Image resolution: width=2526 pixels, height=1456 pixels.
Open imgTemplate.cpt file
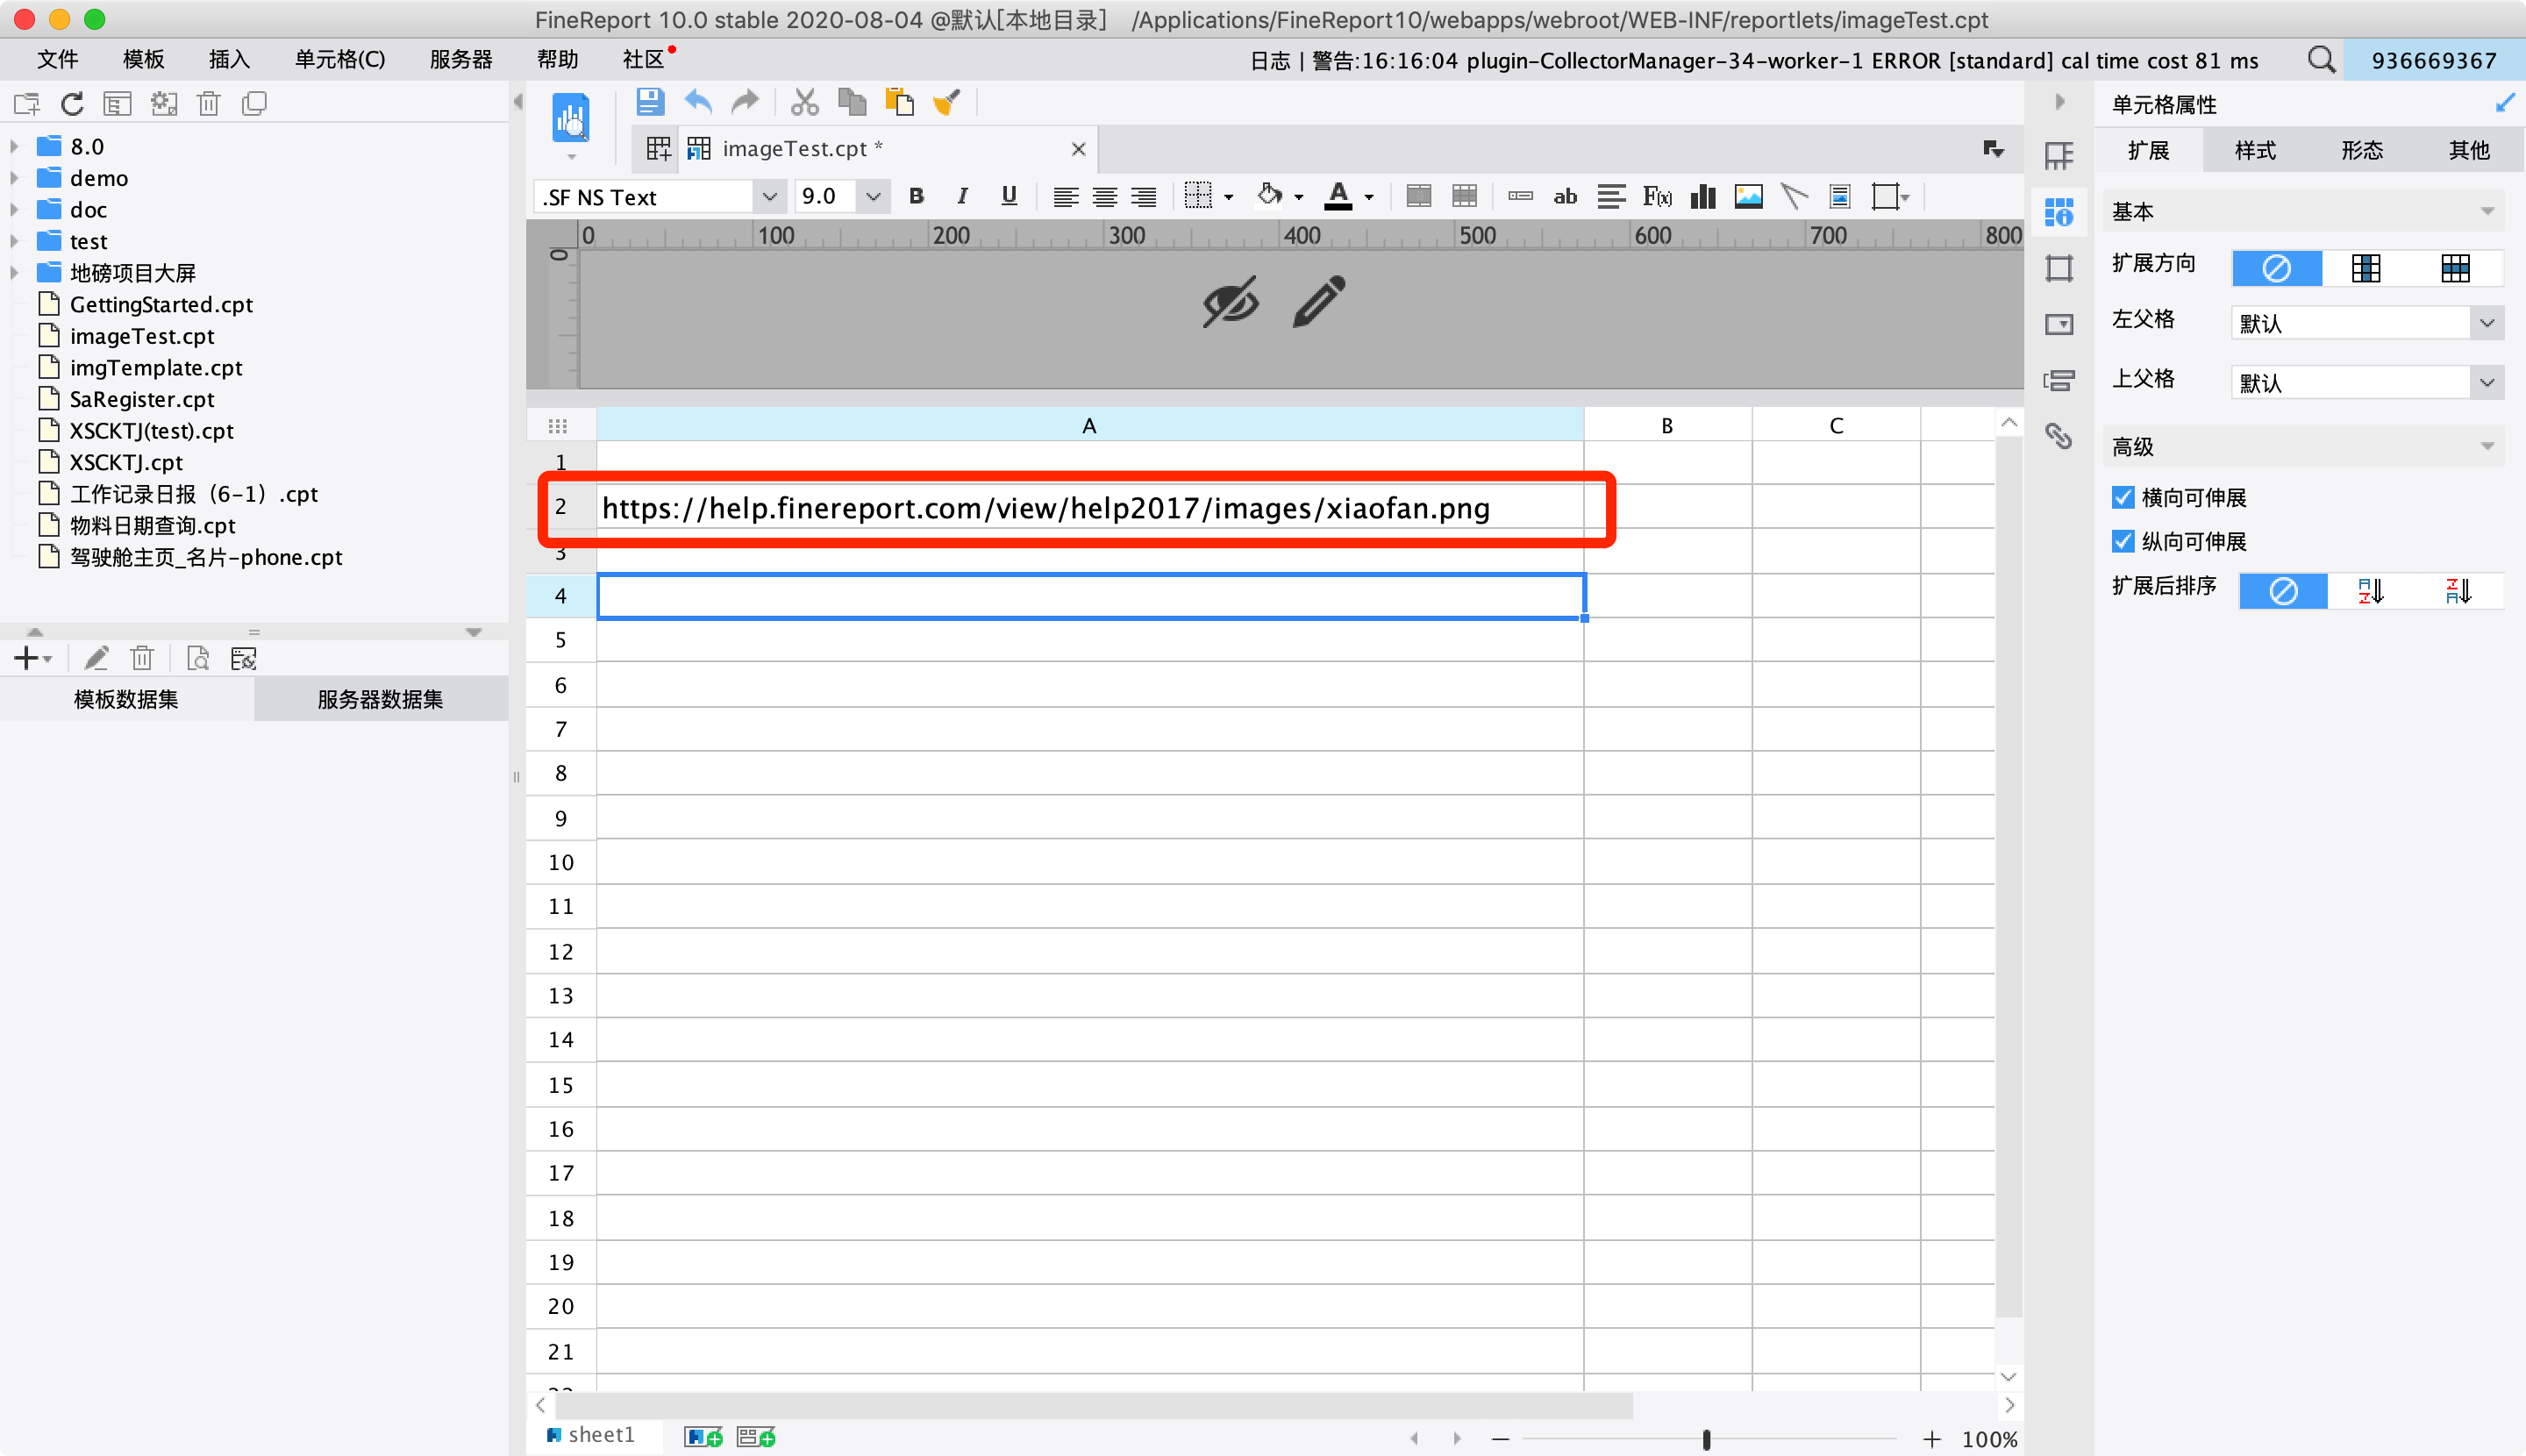[156, 367]
